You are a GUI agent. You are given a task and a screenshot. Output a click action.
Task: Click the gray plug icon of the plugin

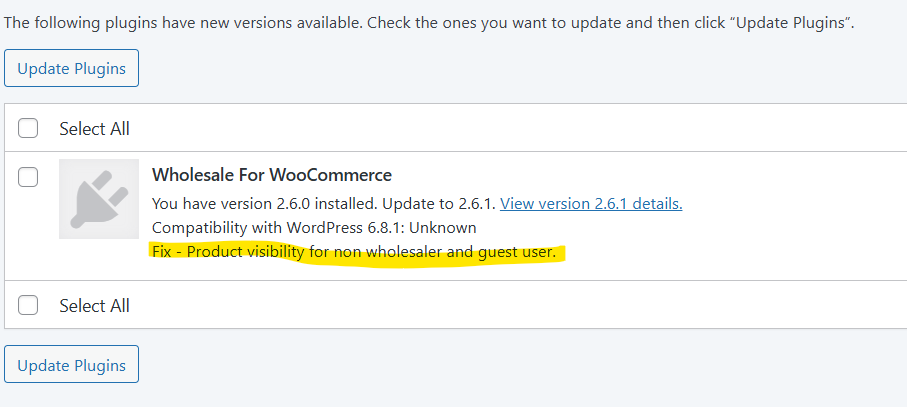(99, 199)
